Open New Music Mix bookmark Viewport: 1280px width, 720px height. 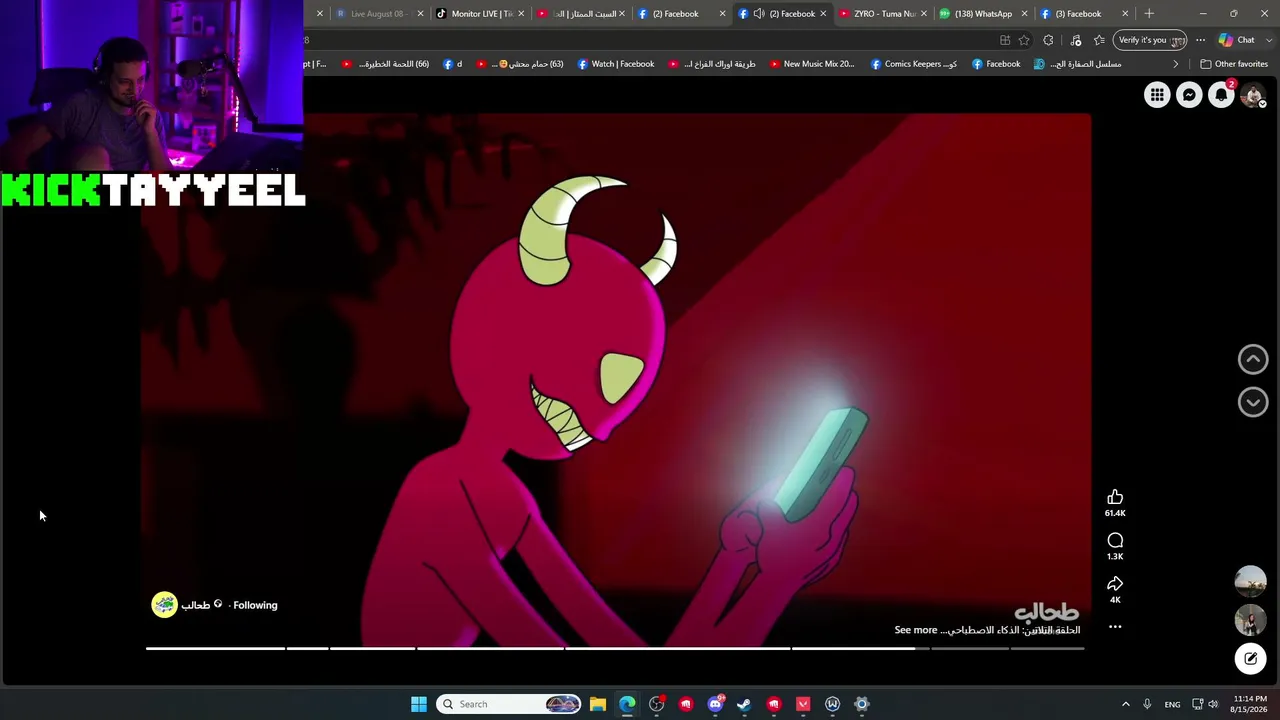(x=812, y=64)
